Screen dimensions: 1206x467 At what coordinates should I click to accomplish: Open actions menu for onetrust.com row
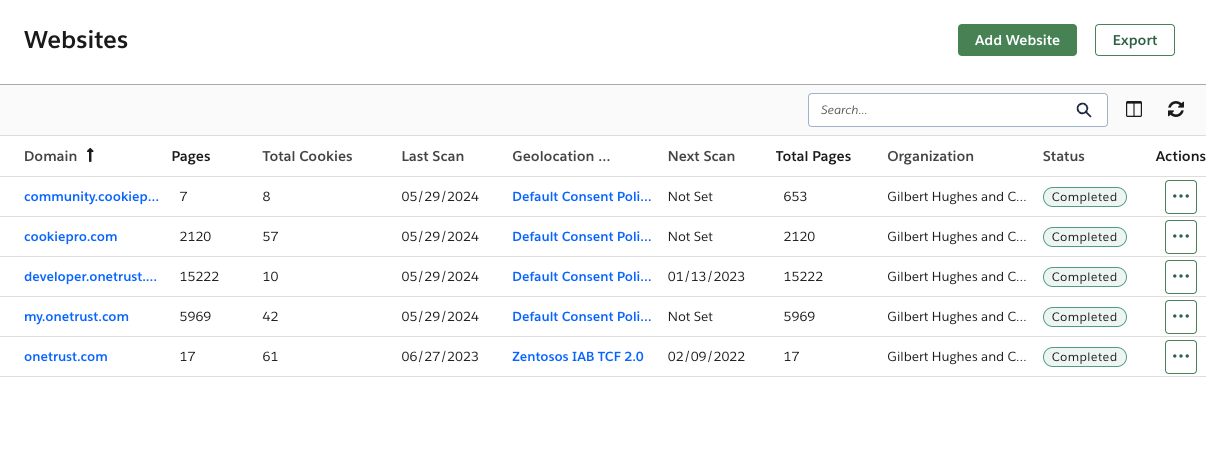tap(1180, 357)
